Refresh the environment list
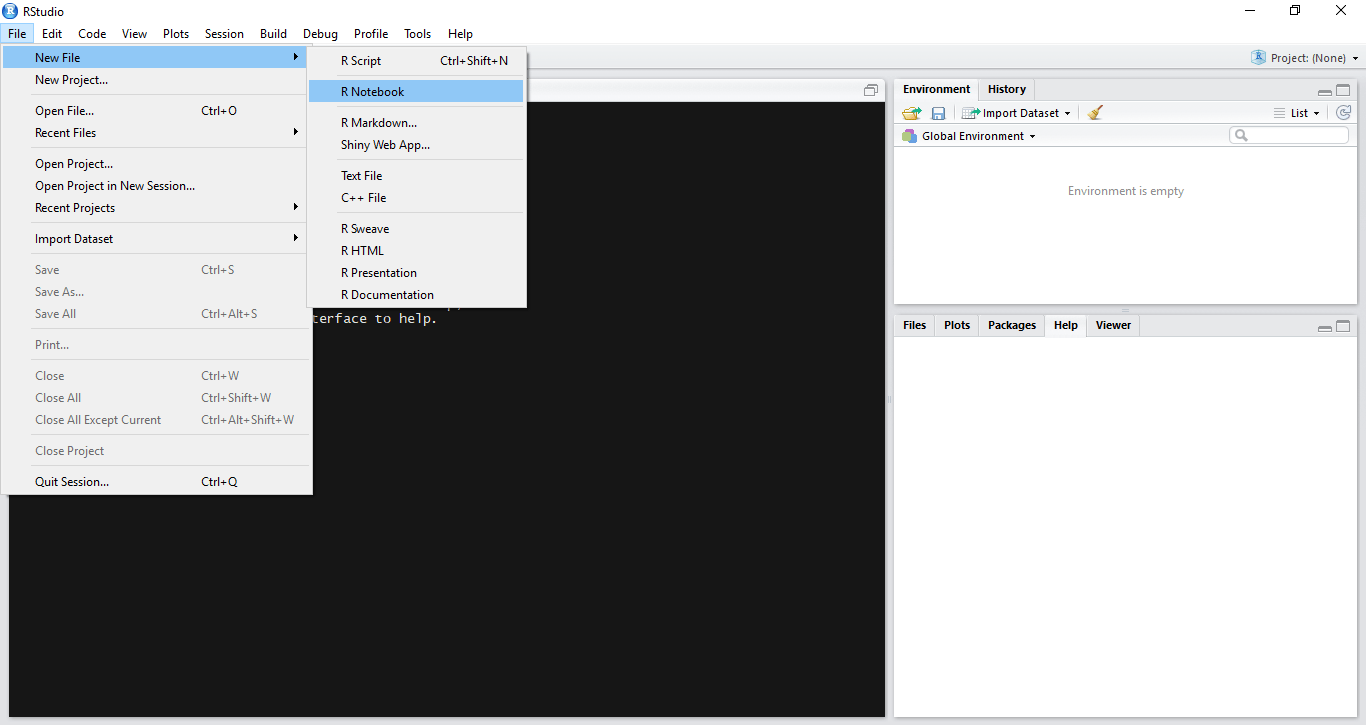This screenshot has height=725, width=1366. tap(1344, 113)
